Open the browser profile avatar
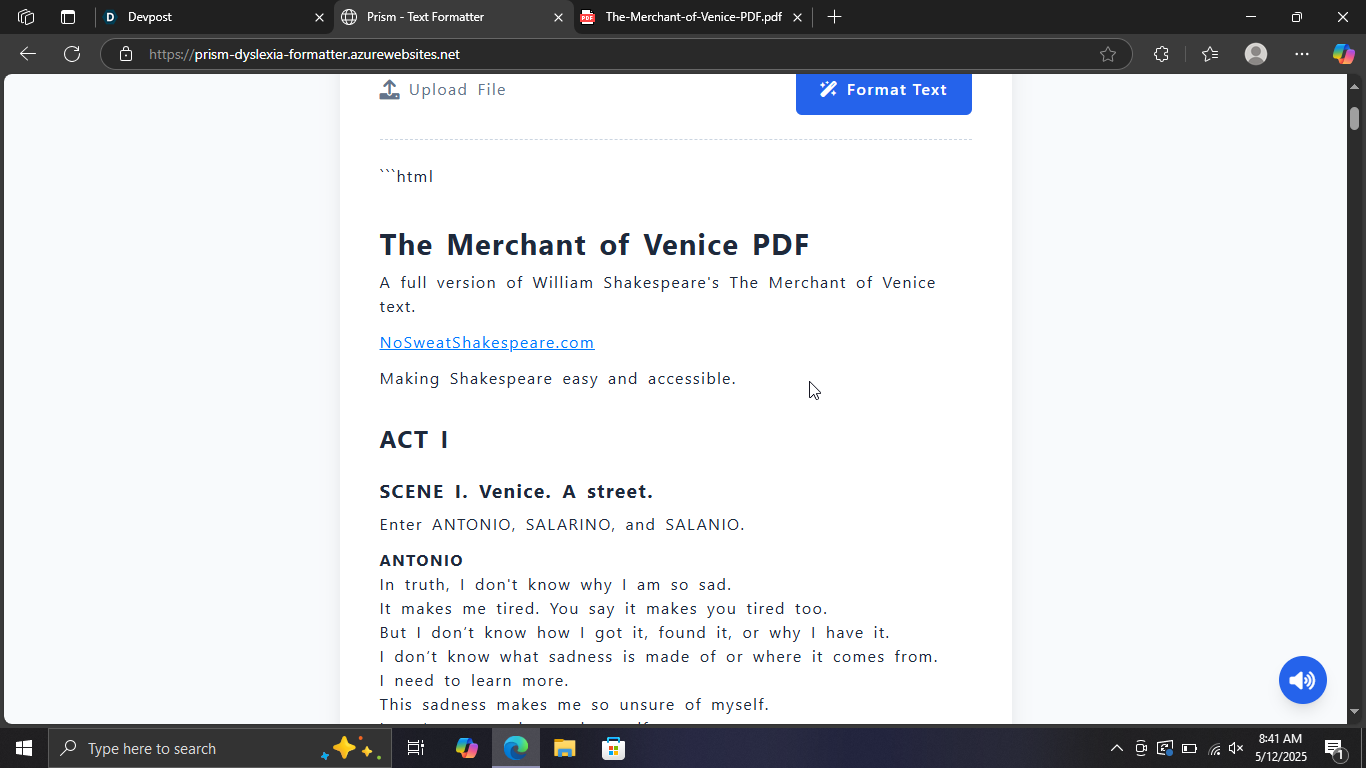Screen dimensions: 1366x768 pos(1256,54)
